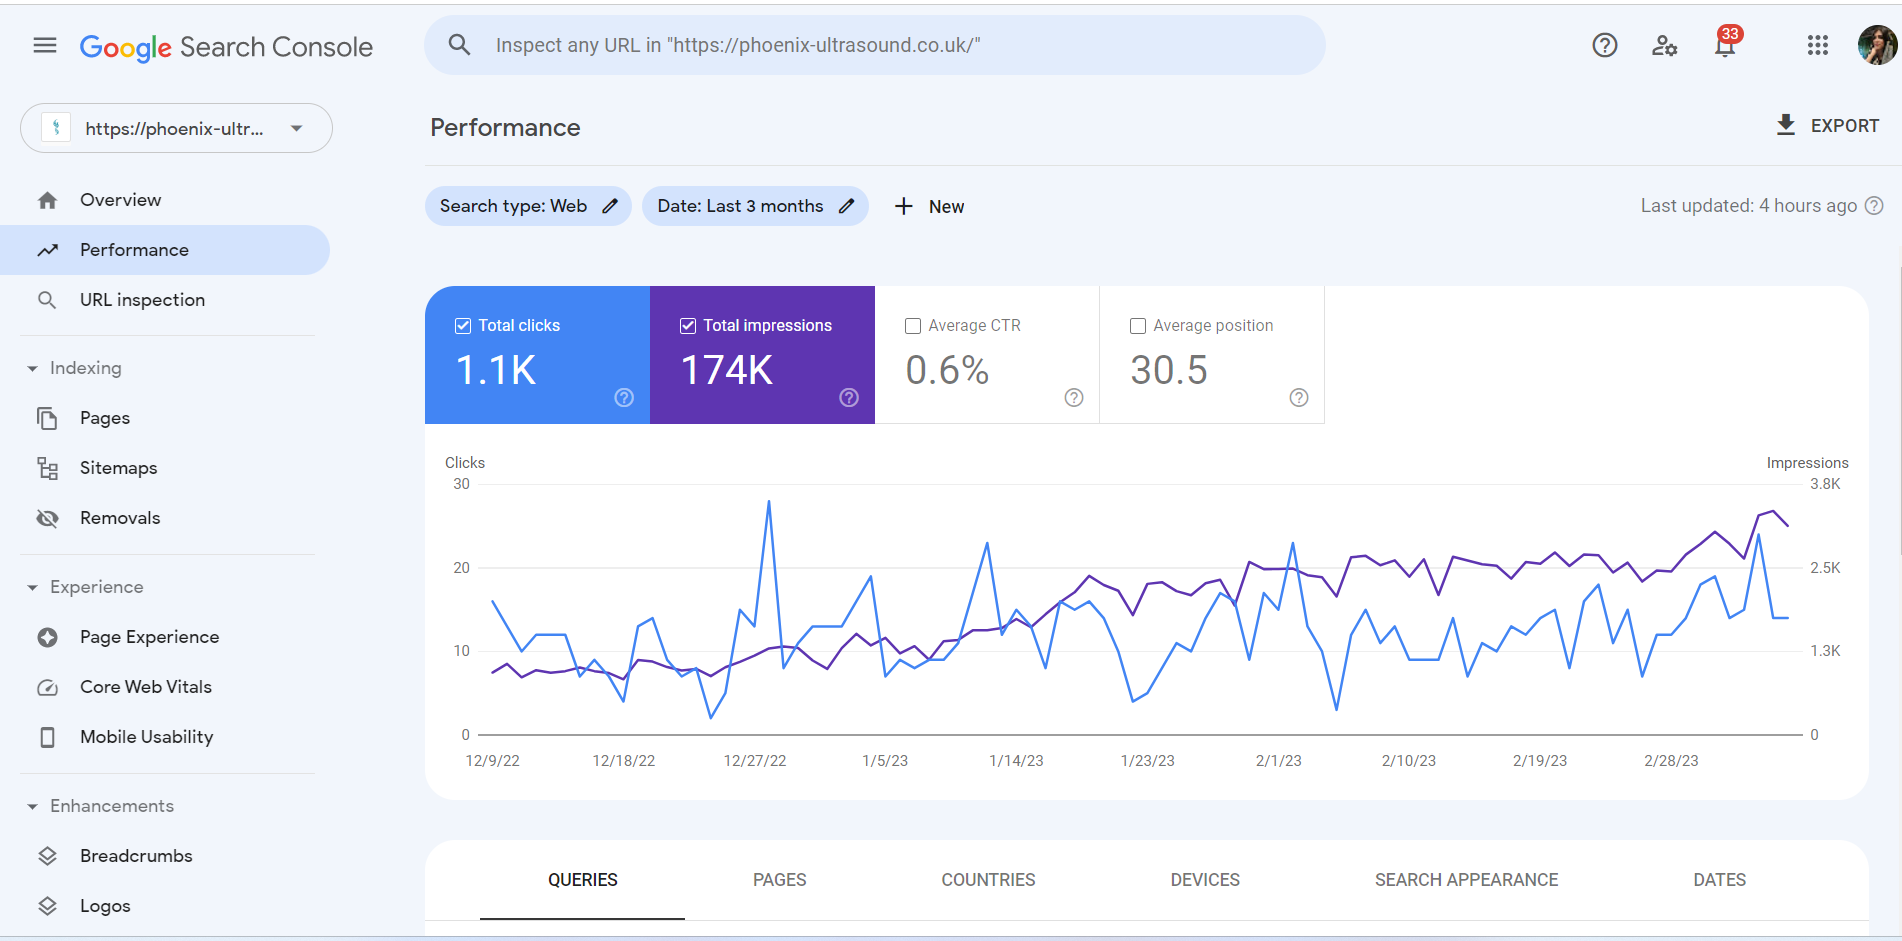Switch to the Countries tab
The image size is (1902, 941).
pos(988,880)
